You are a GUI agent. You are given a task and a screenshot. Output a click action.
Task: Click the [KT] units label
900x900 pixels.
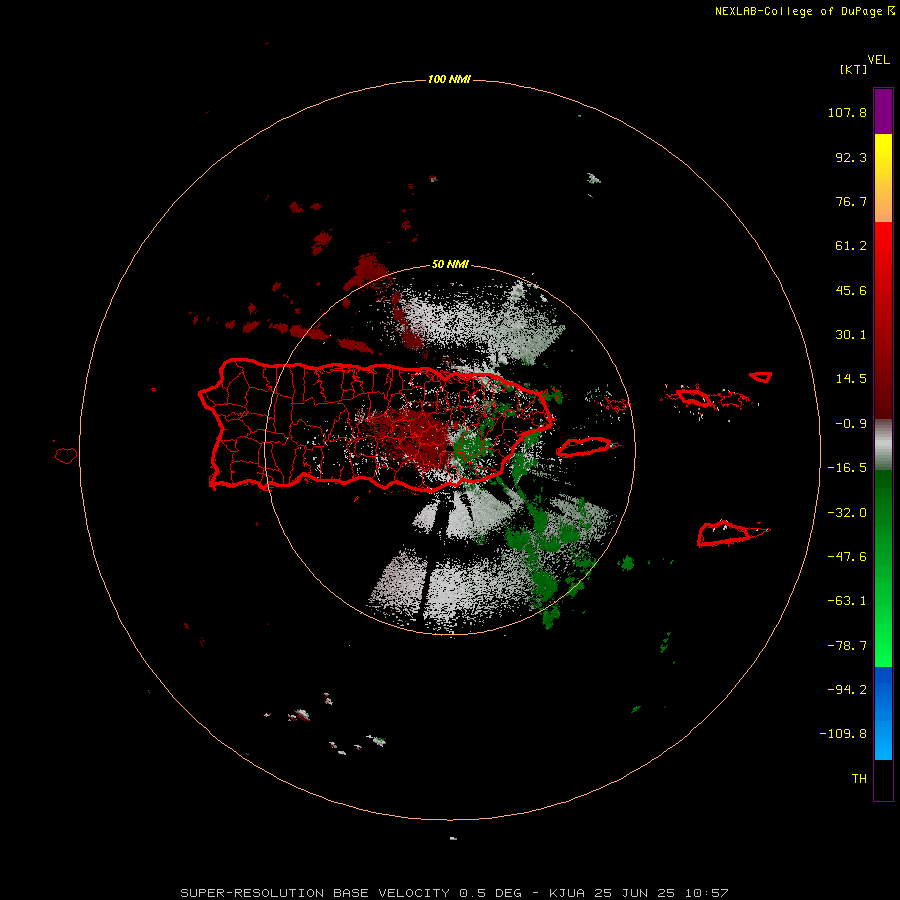point(854,69)
